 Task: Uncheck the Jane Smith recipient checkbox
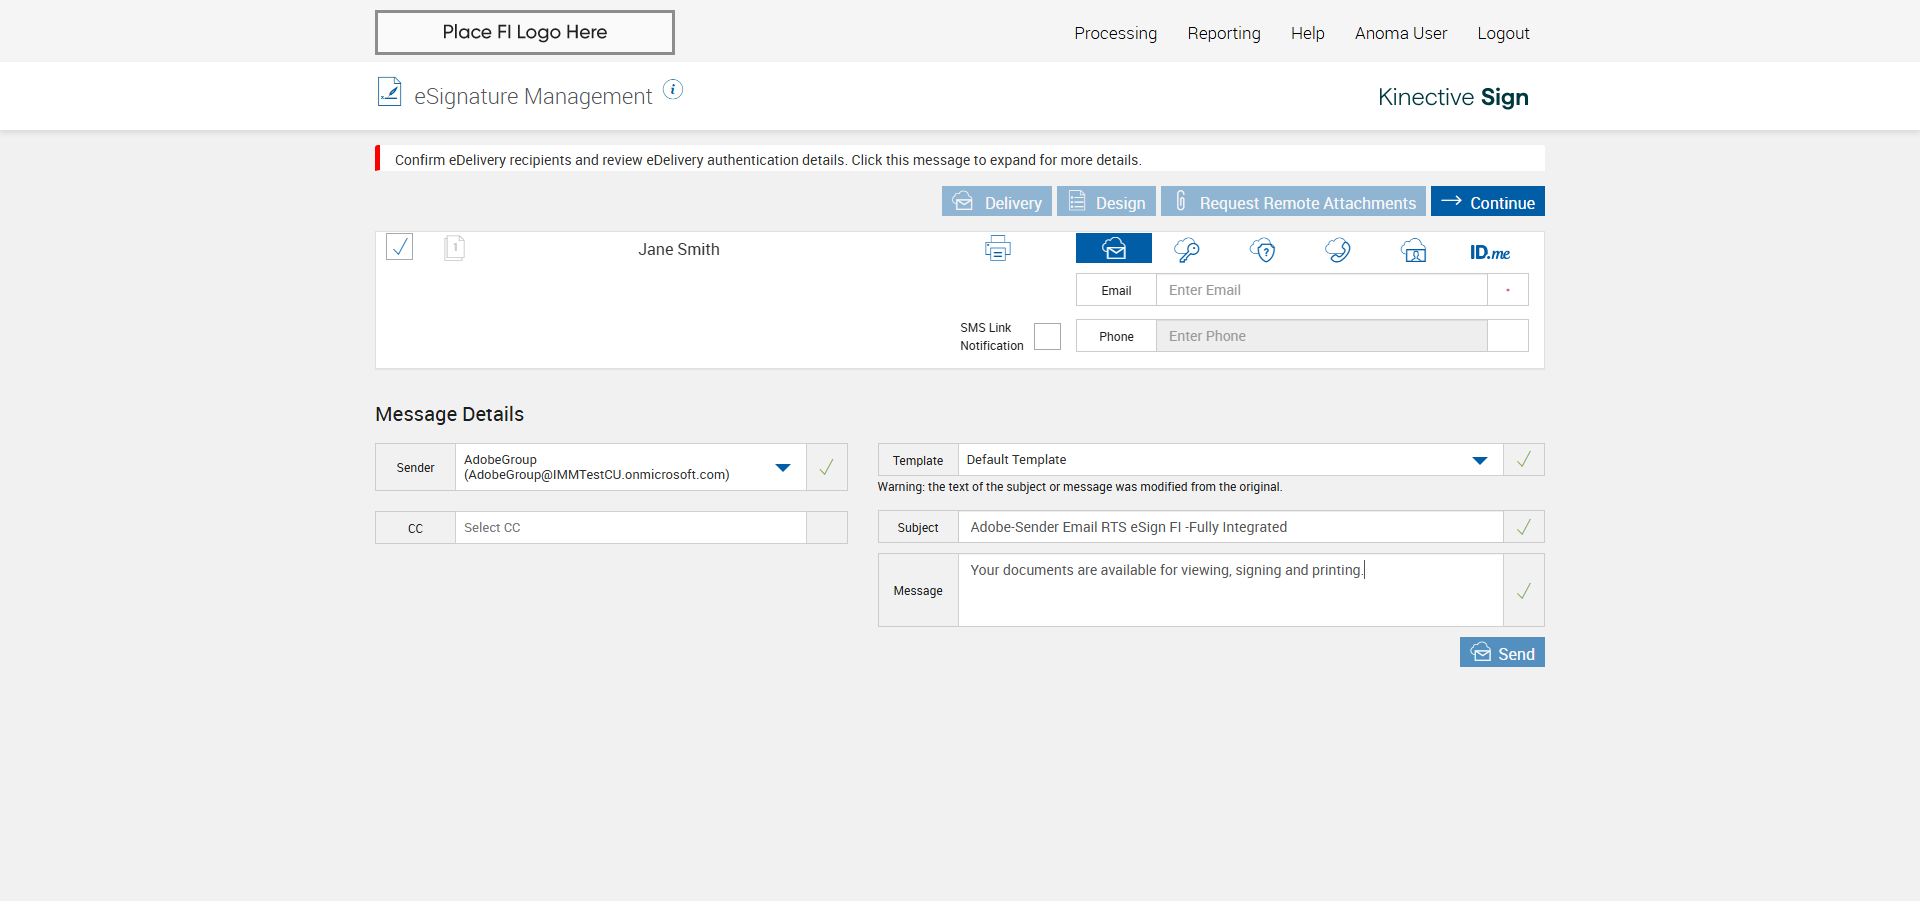[400, 247]
